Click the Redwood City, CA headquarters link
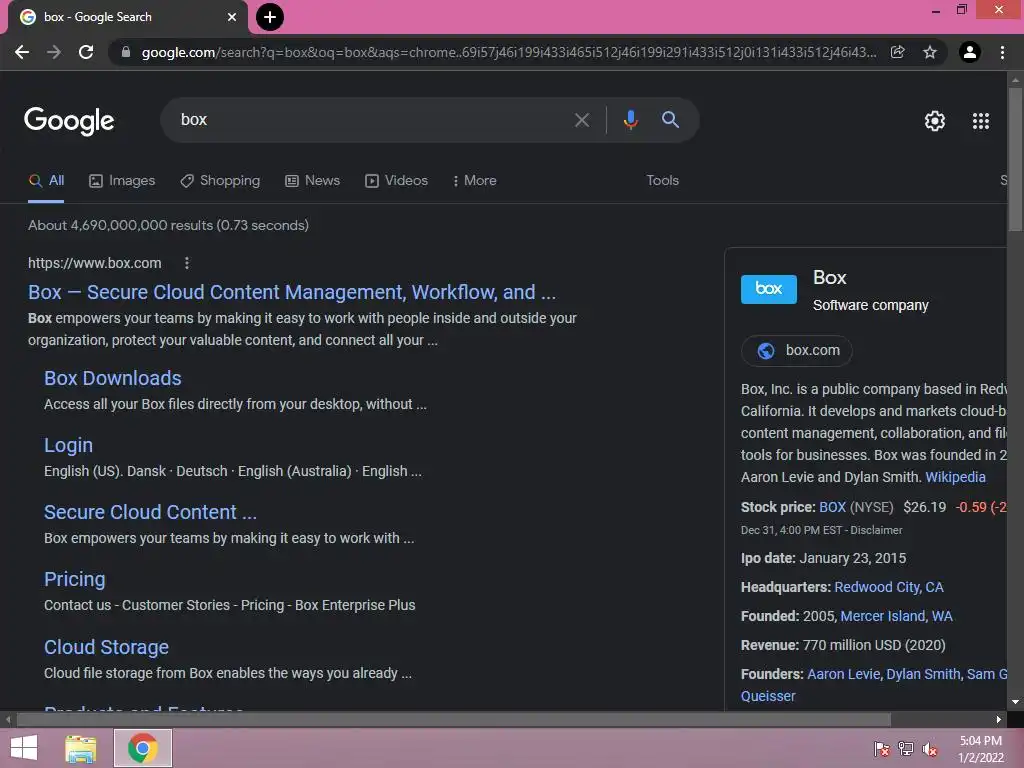The image size is (1024, 768). point(889,587)
